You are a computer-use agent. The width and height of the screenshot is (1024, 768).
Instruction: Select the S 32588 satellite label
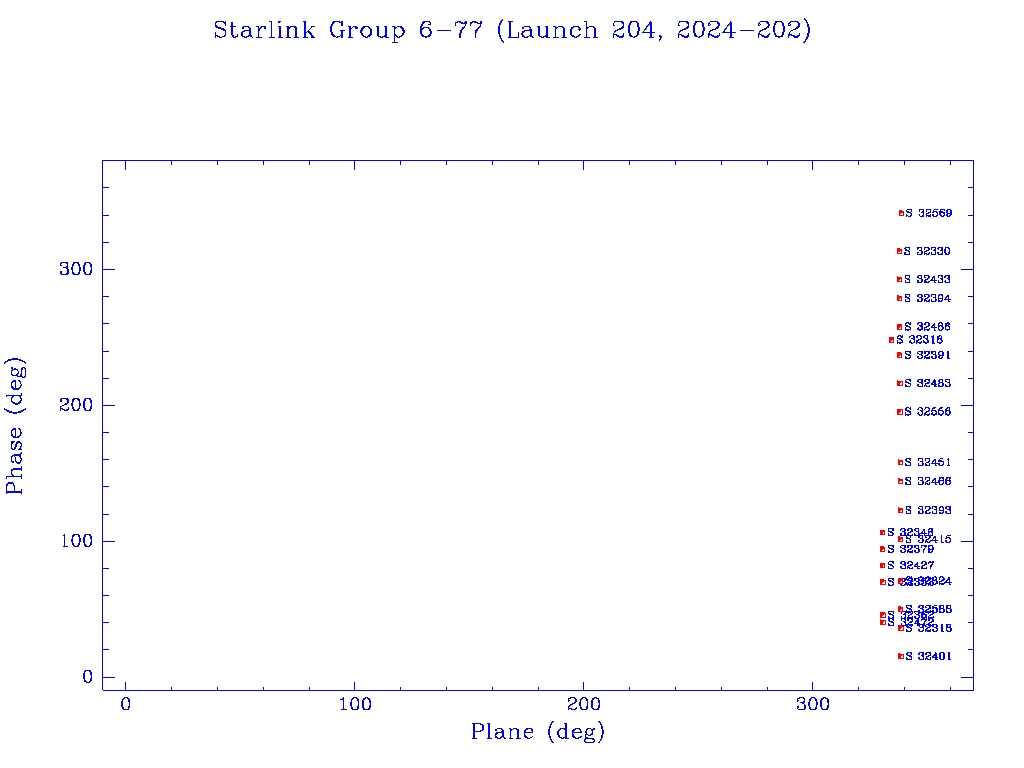[928, 609]
